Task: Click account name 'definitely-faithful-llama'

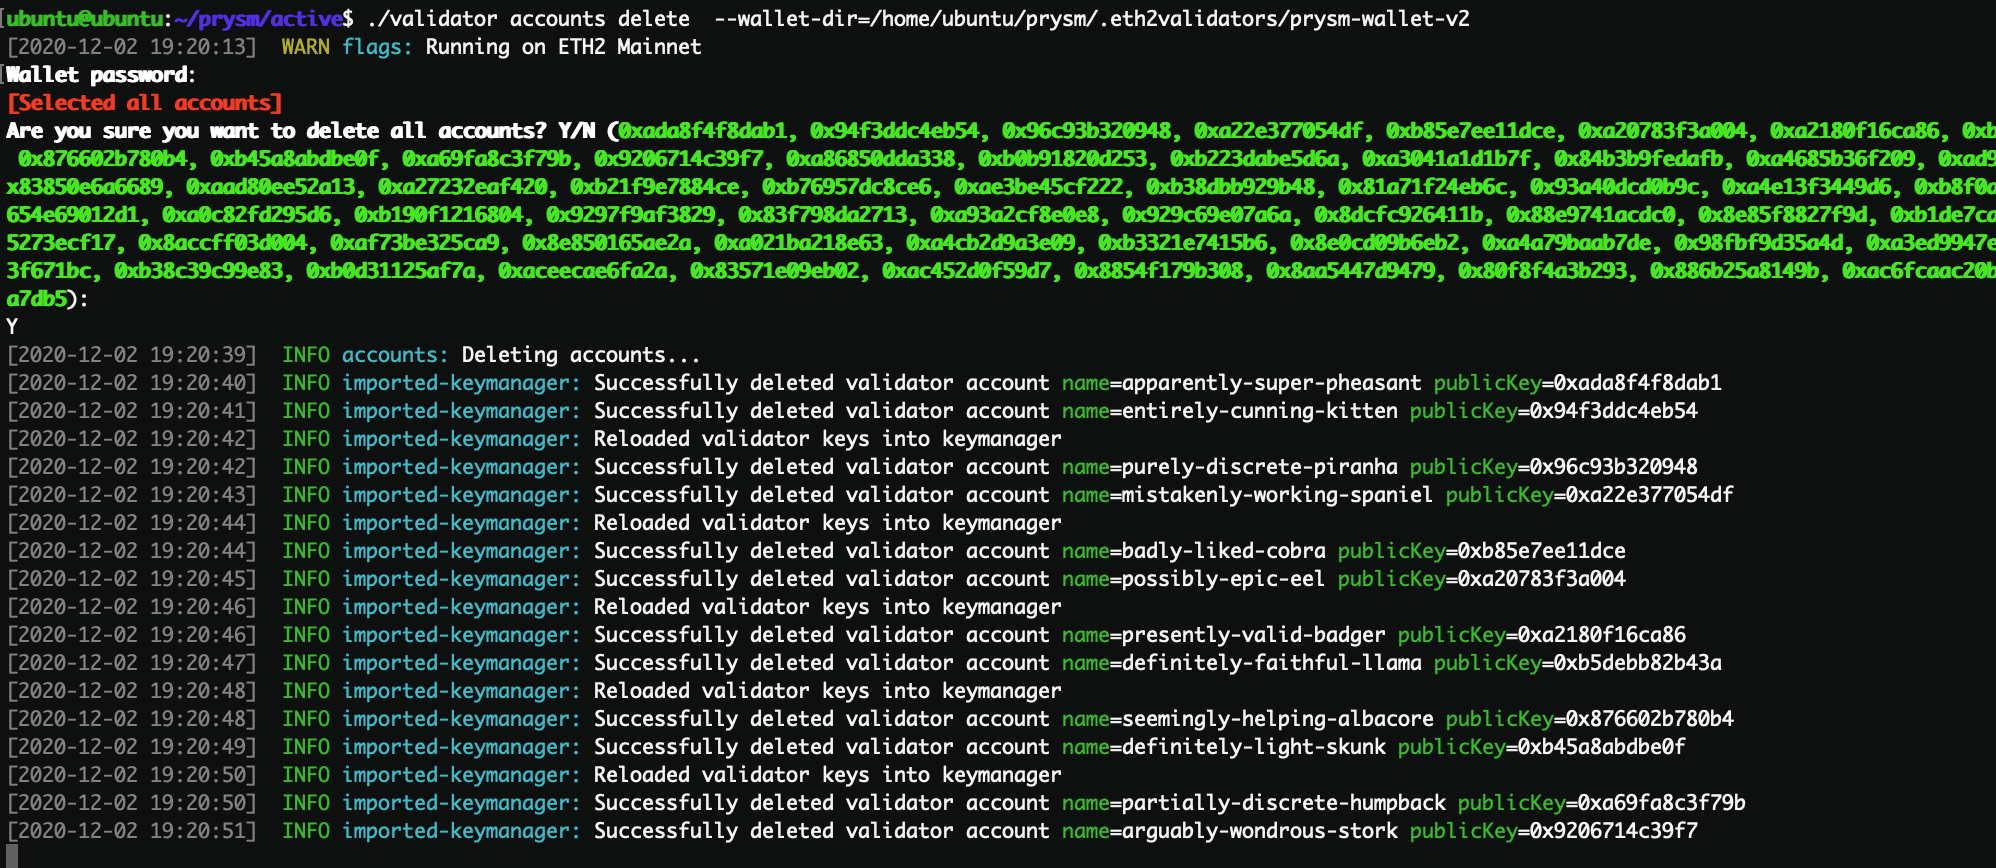Action: pos(1271,663)
